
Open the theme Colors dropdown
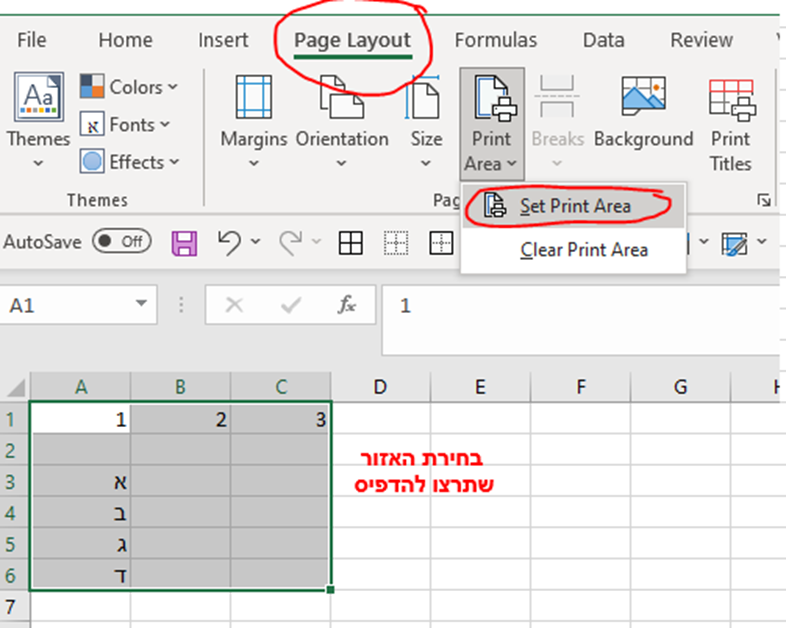tap(129, 87)
